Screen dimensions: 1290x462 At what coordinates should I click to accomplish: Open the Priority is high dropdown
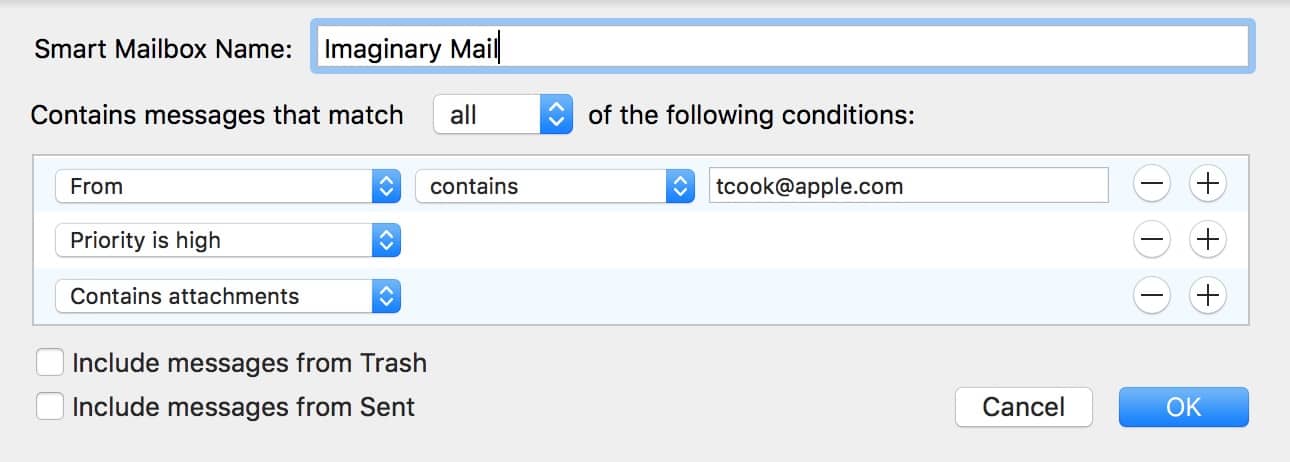click(228, 241)
